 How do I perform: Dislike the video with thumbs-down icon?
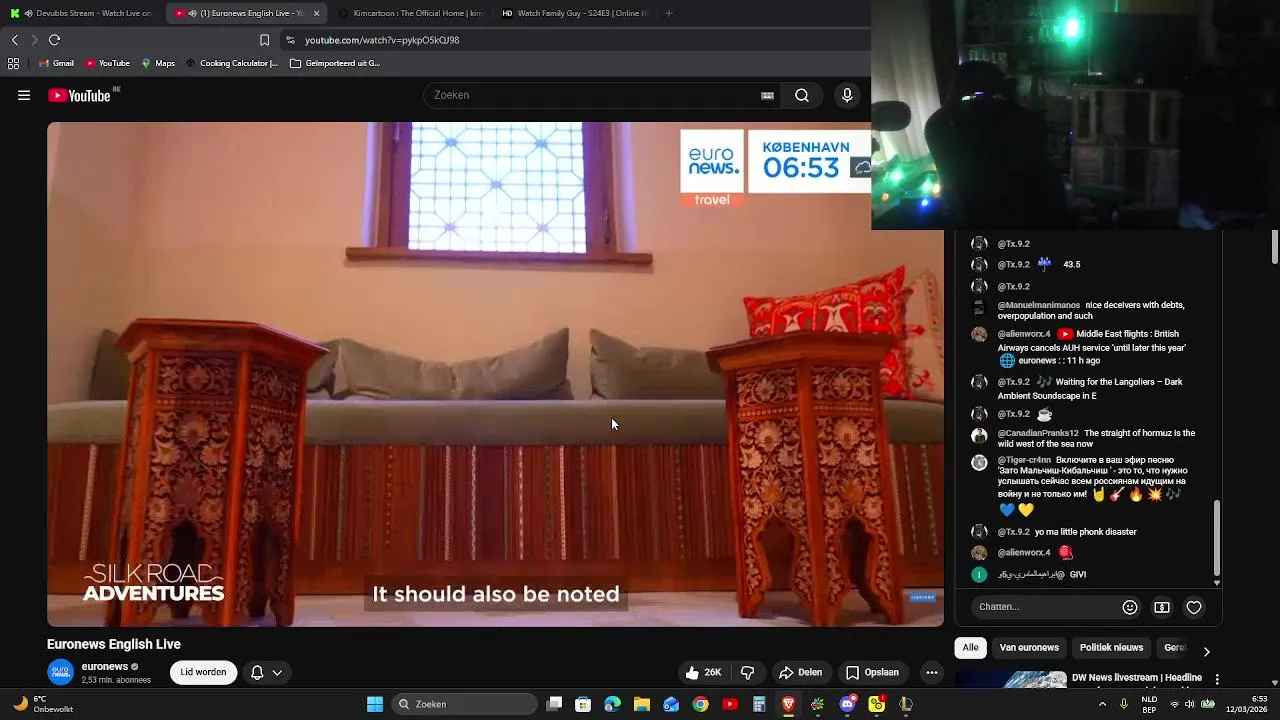[747, 672]
